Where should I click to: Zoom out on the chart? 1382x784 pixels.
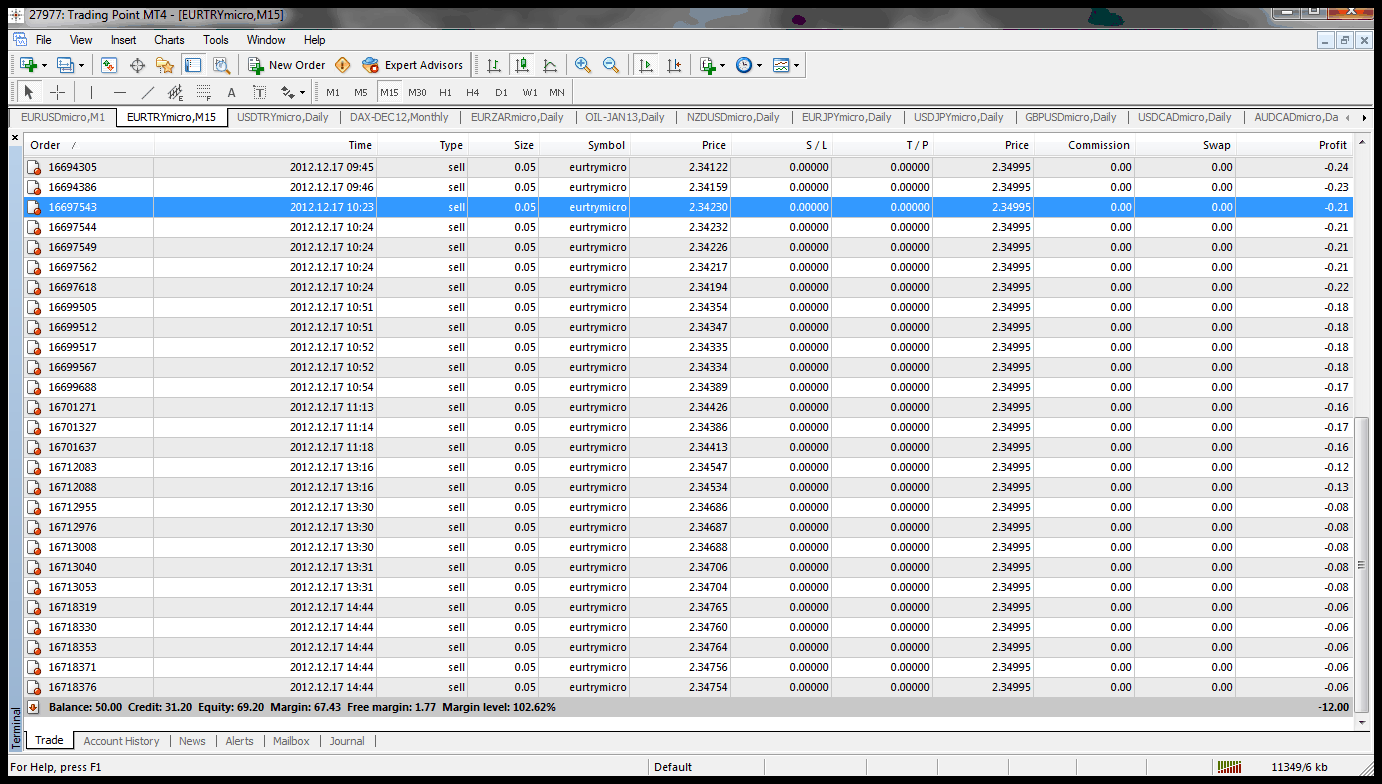(x=611, y=65)
